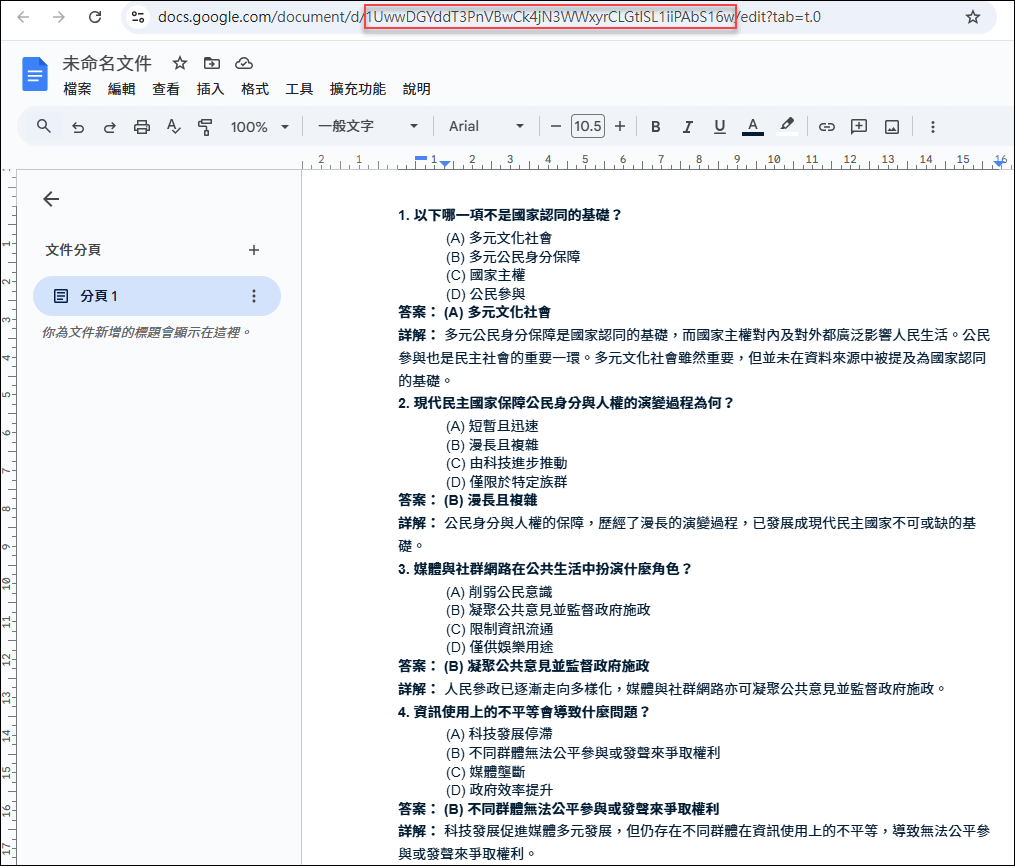1015x866 pixels.
Task: Click the font size field showing 10.5
Action: point(588,126)
